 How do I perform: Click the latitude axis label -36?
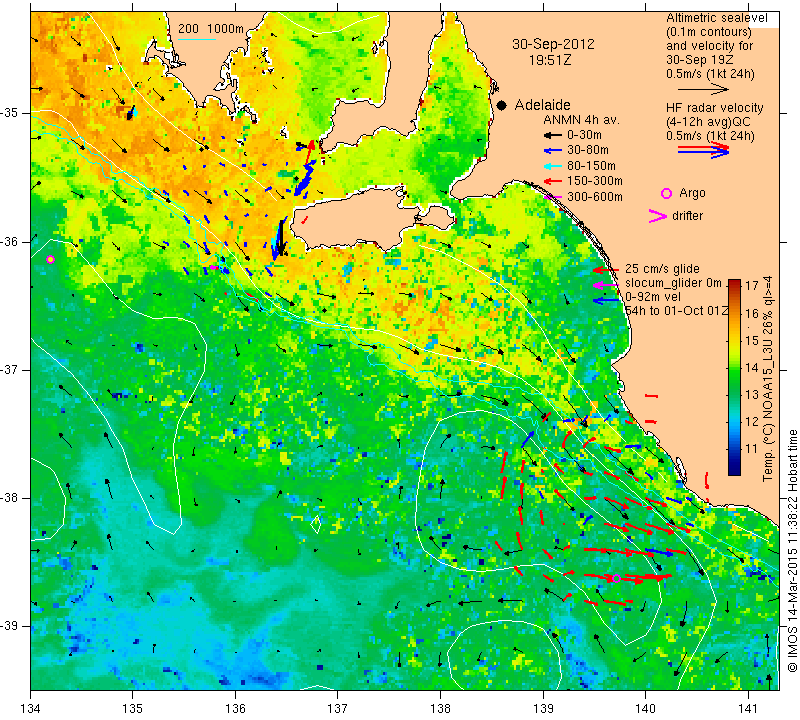click(x=9, y=241)
